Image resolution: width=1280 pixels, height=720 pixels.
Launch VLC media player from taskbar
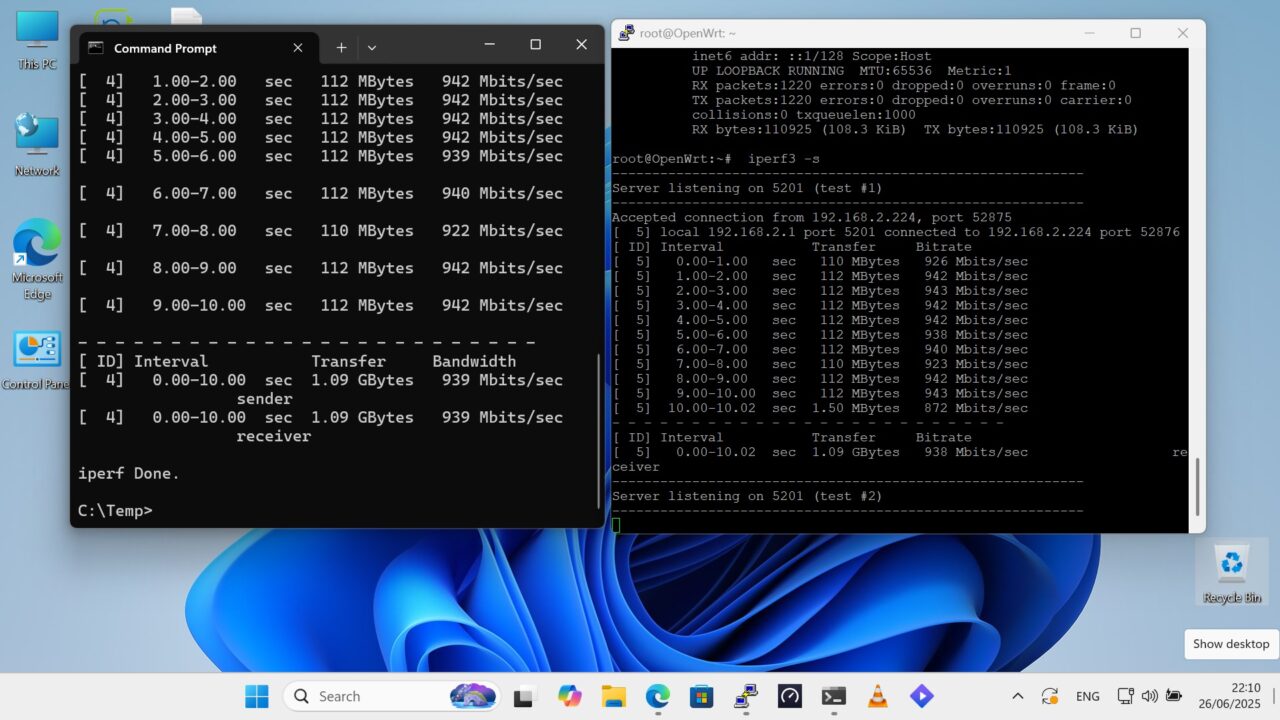pos(877,696)
